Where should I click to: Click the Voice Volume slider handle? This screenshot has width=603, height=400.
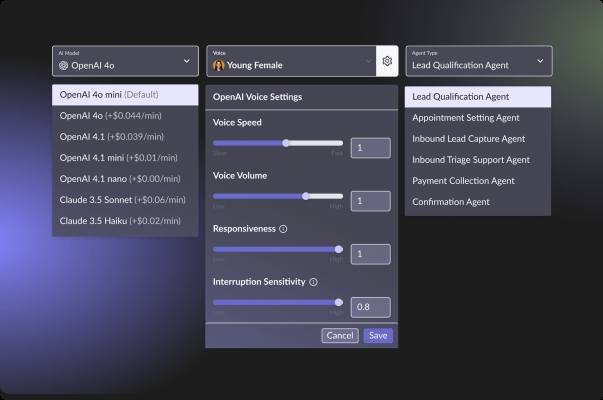pyautogui.click(x=306, y=196)
